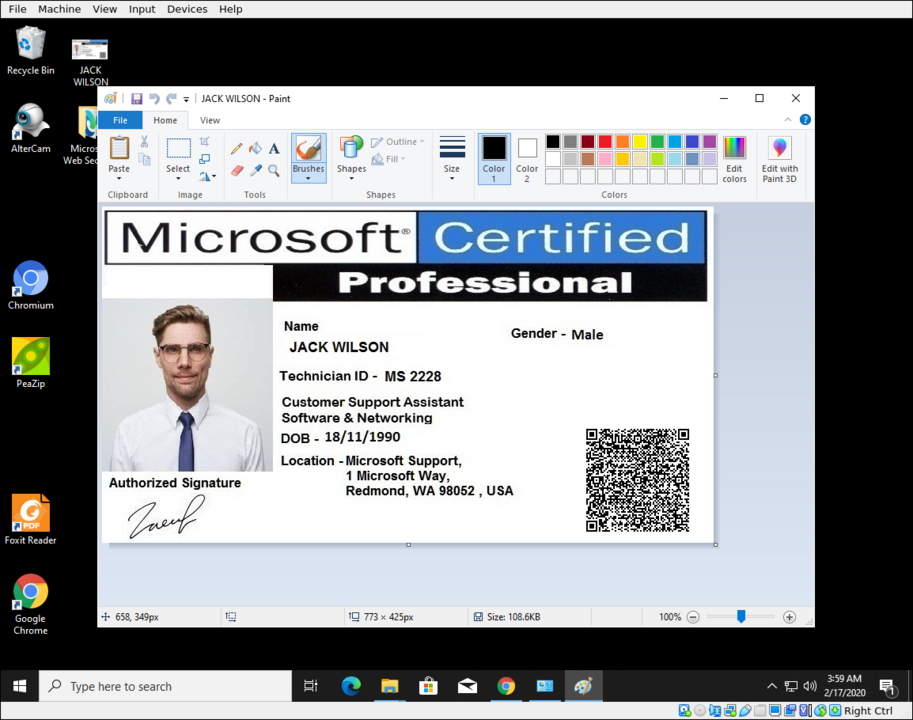Screen dimensions: 913x720
Task: Select the AlterCam desktop shortcut
Action: [31, 129]
